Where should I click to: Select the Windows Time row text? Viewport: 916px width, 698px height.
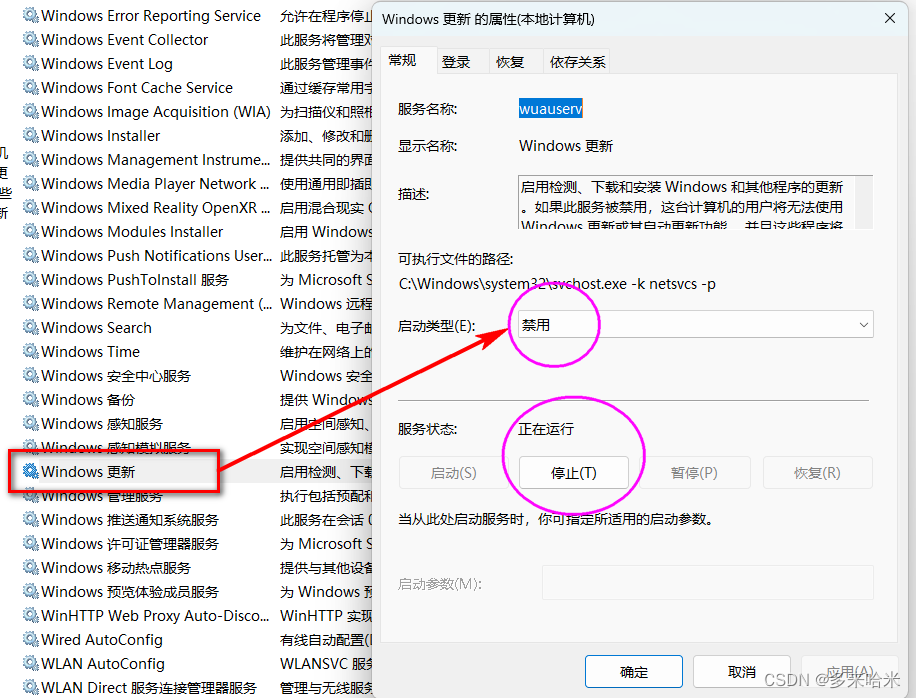(91, 352)
